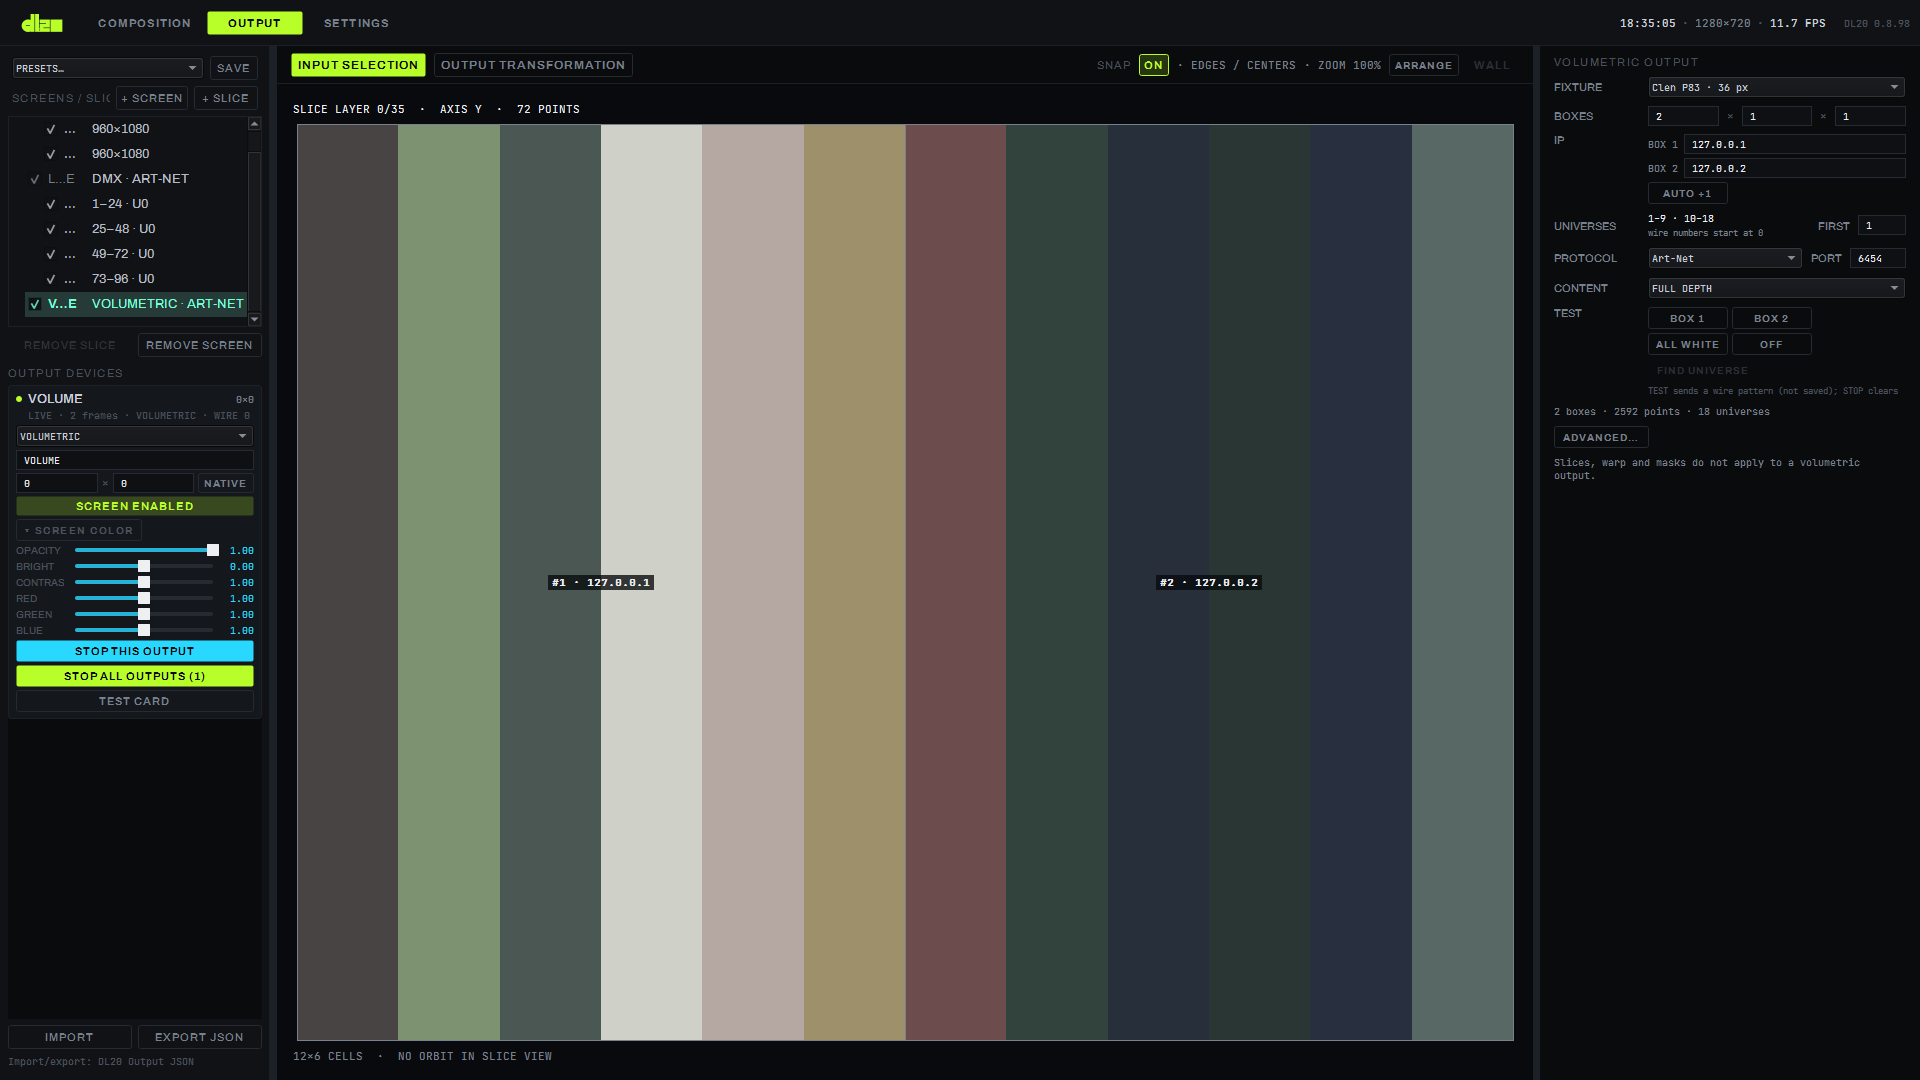
Task: Click the DL20 logo icon
Action: pos(42,23)
